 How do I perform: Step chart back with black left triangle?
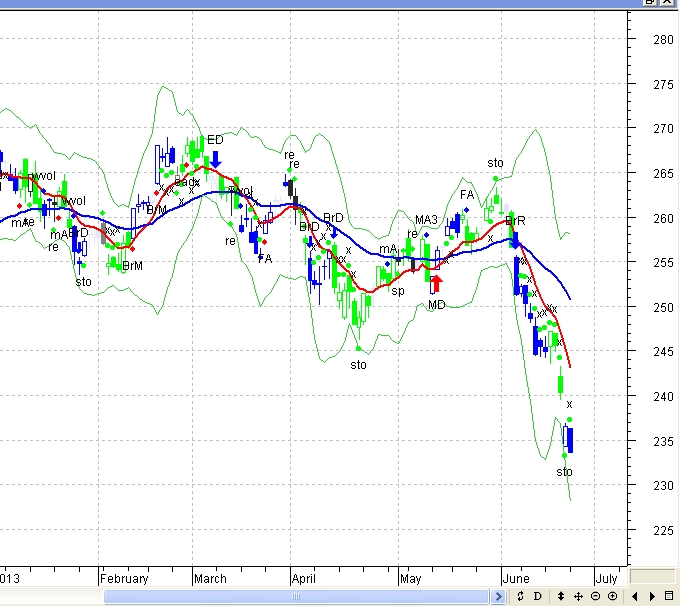(x=635, y=596)
